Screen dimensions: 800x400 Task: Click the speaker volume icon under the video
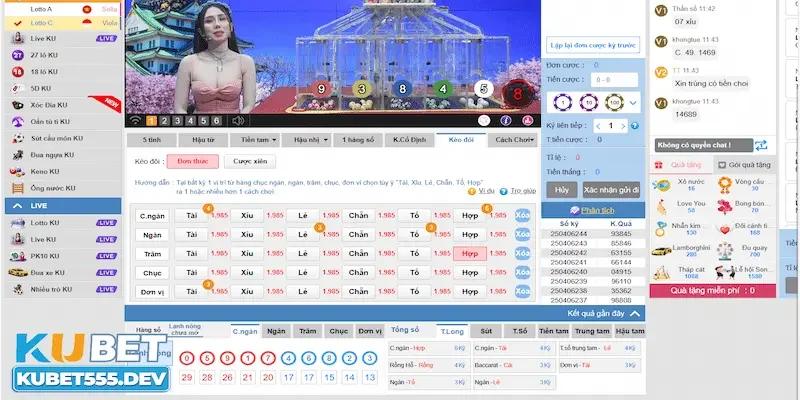[x=237, y=121]
